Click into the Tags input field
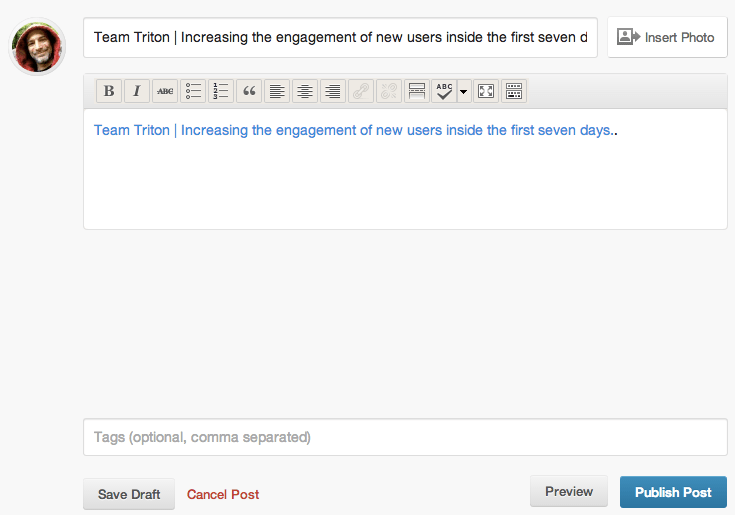This screenshot has width=735, height=515. [405, 437]
